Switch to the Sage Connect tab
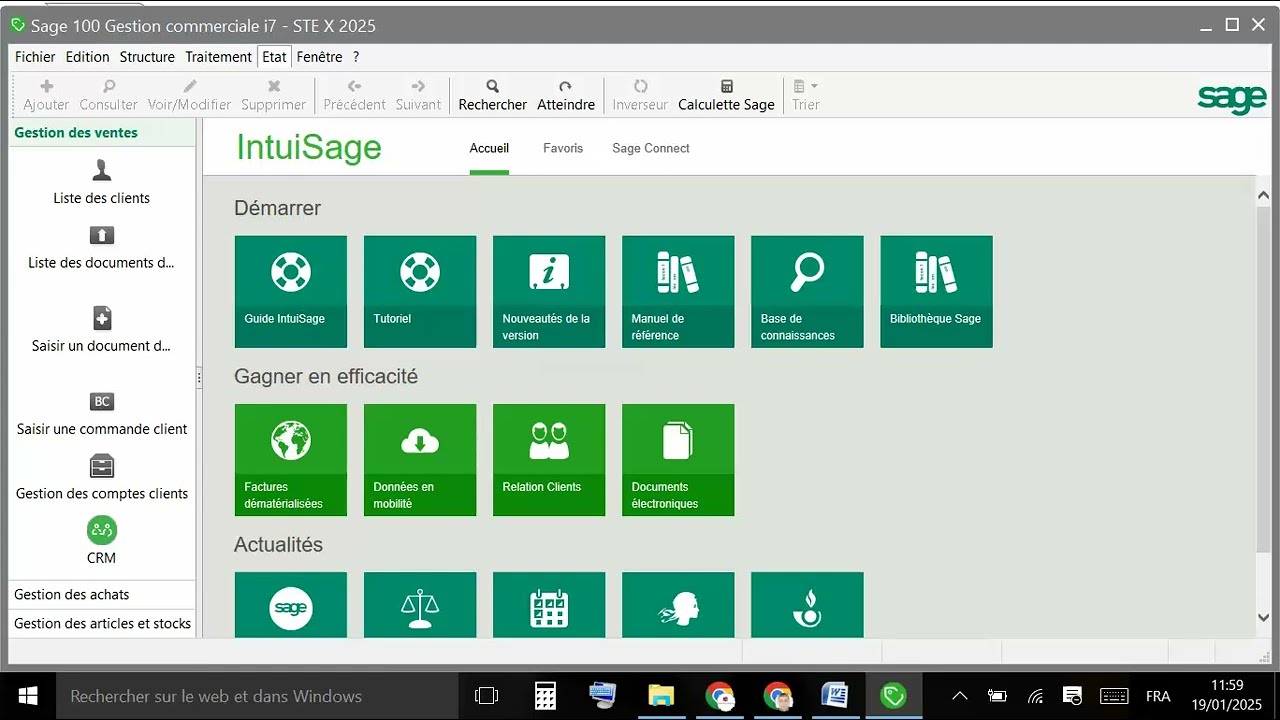1280x720 pixels. [x=651, y=148]
